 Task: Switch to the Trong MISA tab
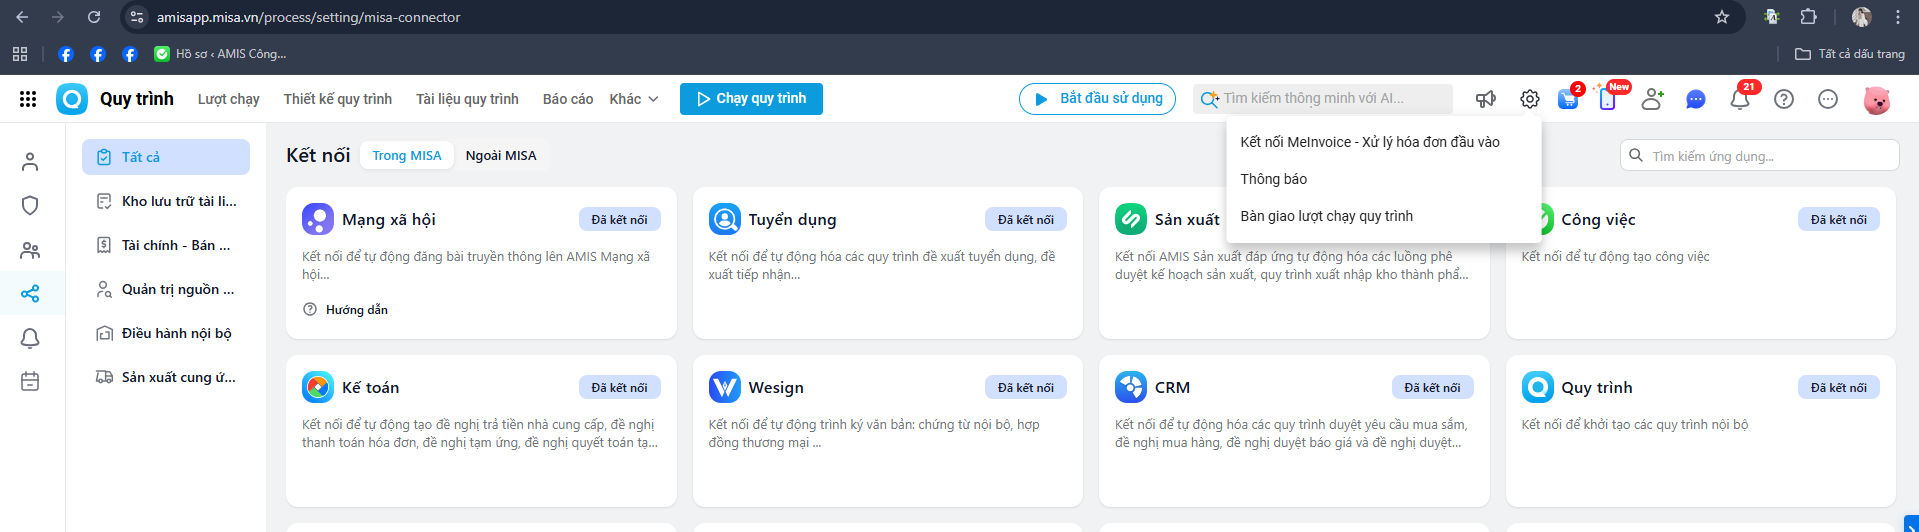[407, 155]
